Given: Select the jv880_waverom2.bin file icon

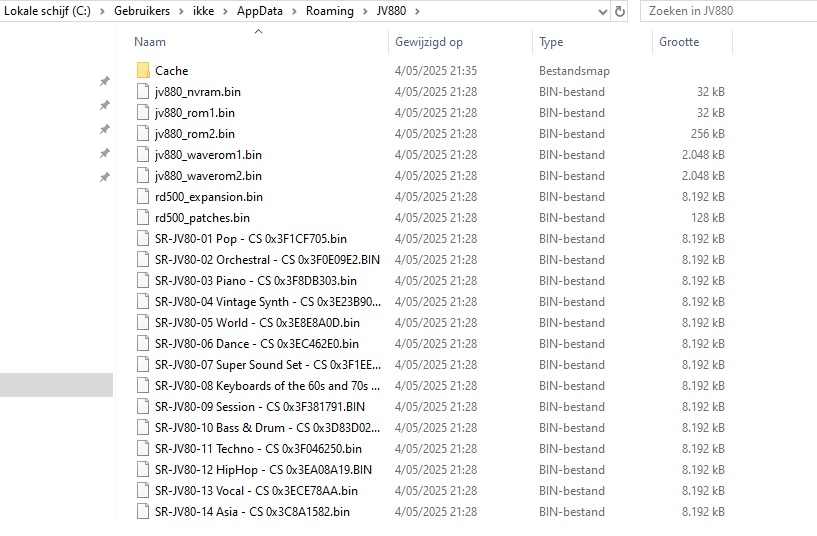Looking at the screenshot, I should [143, 176].
